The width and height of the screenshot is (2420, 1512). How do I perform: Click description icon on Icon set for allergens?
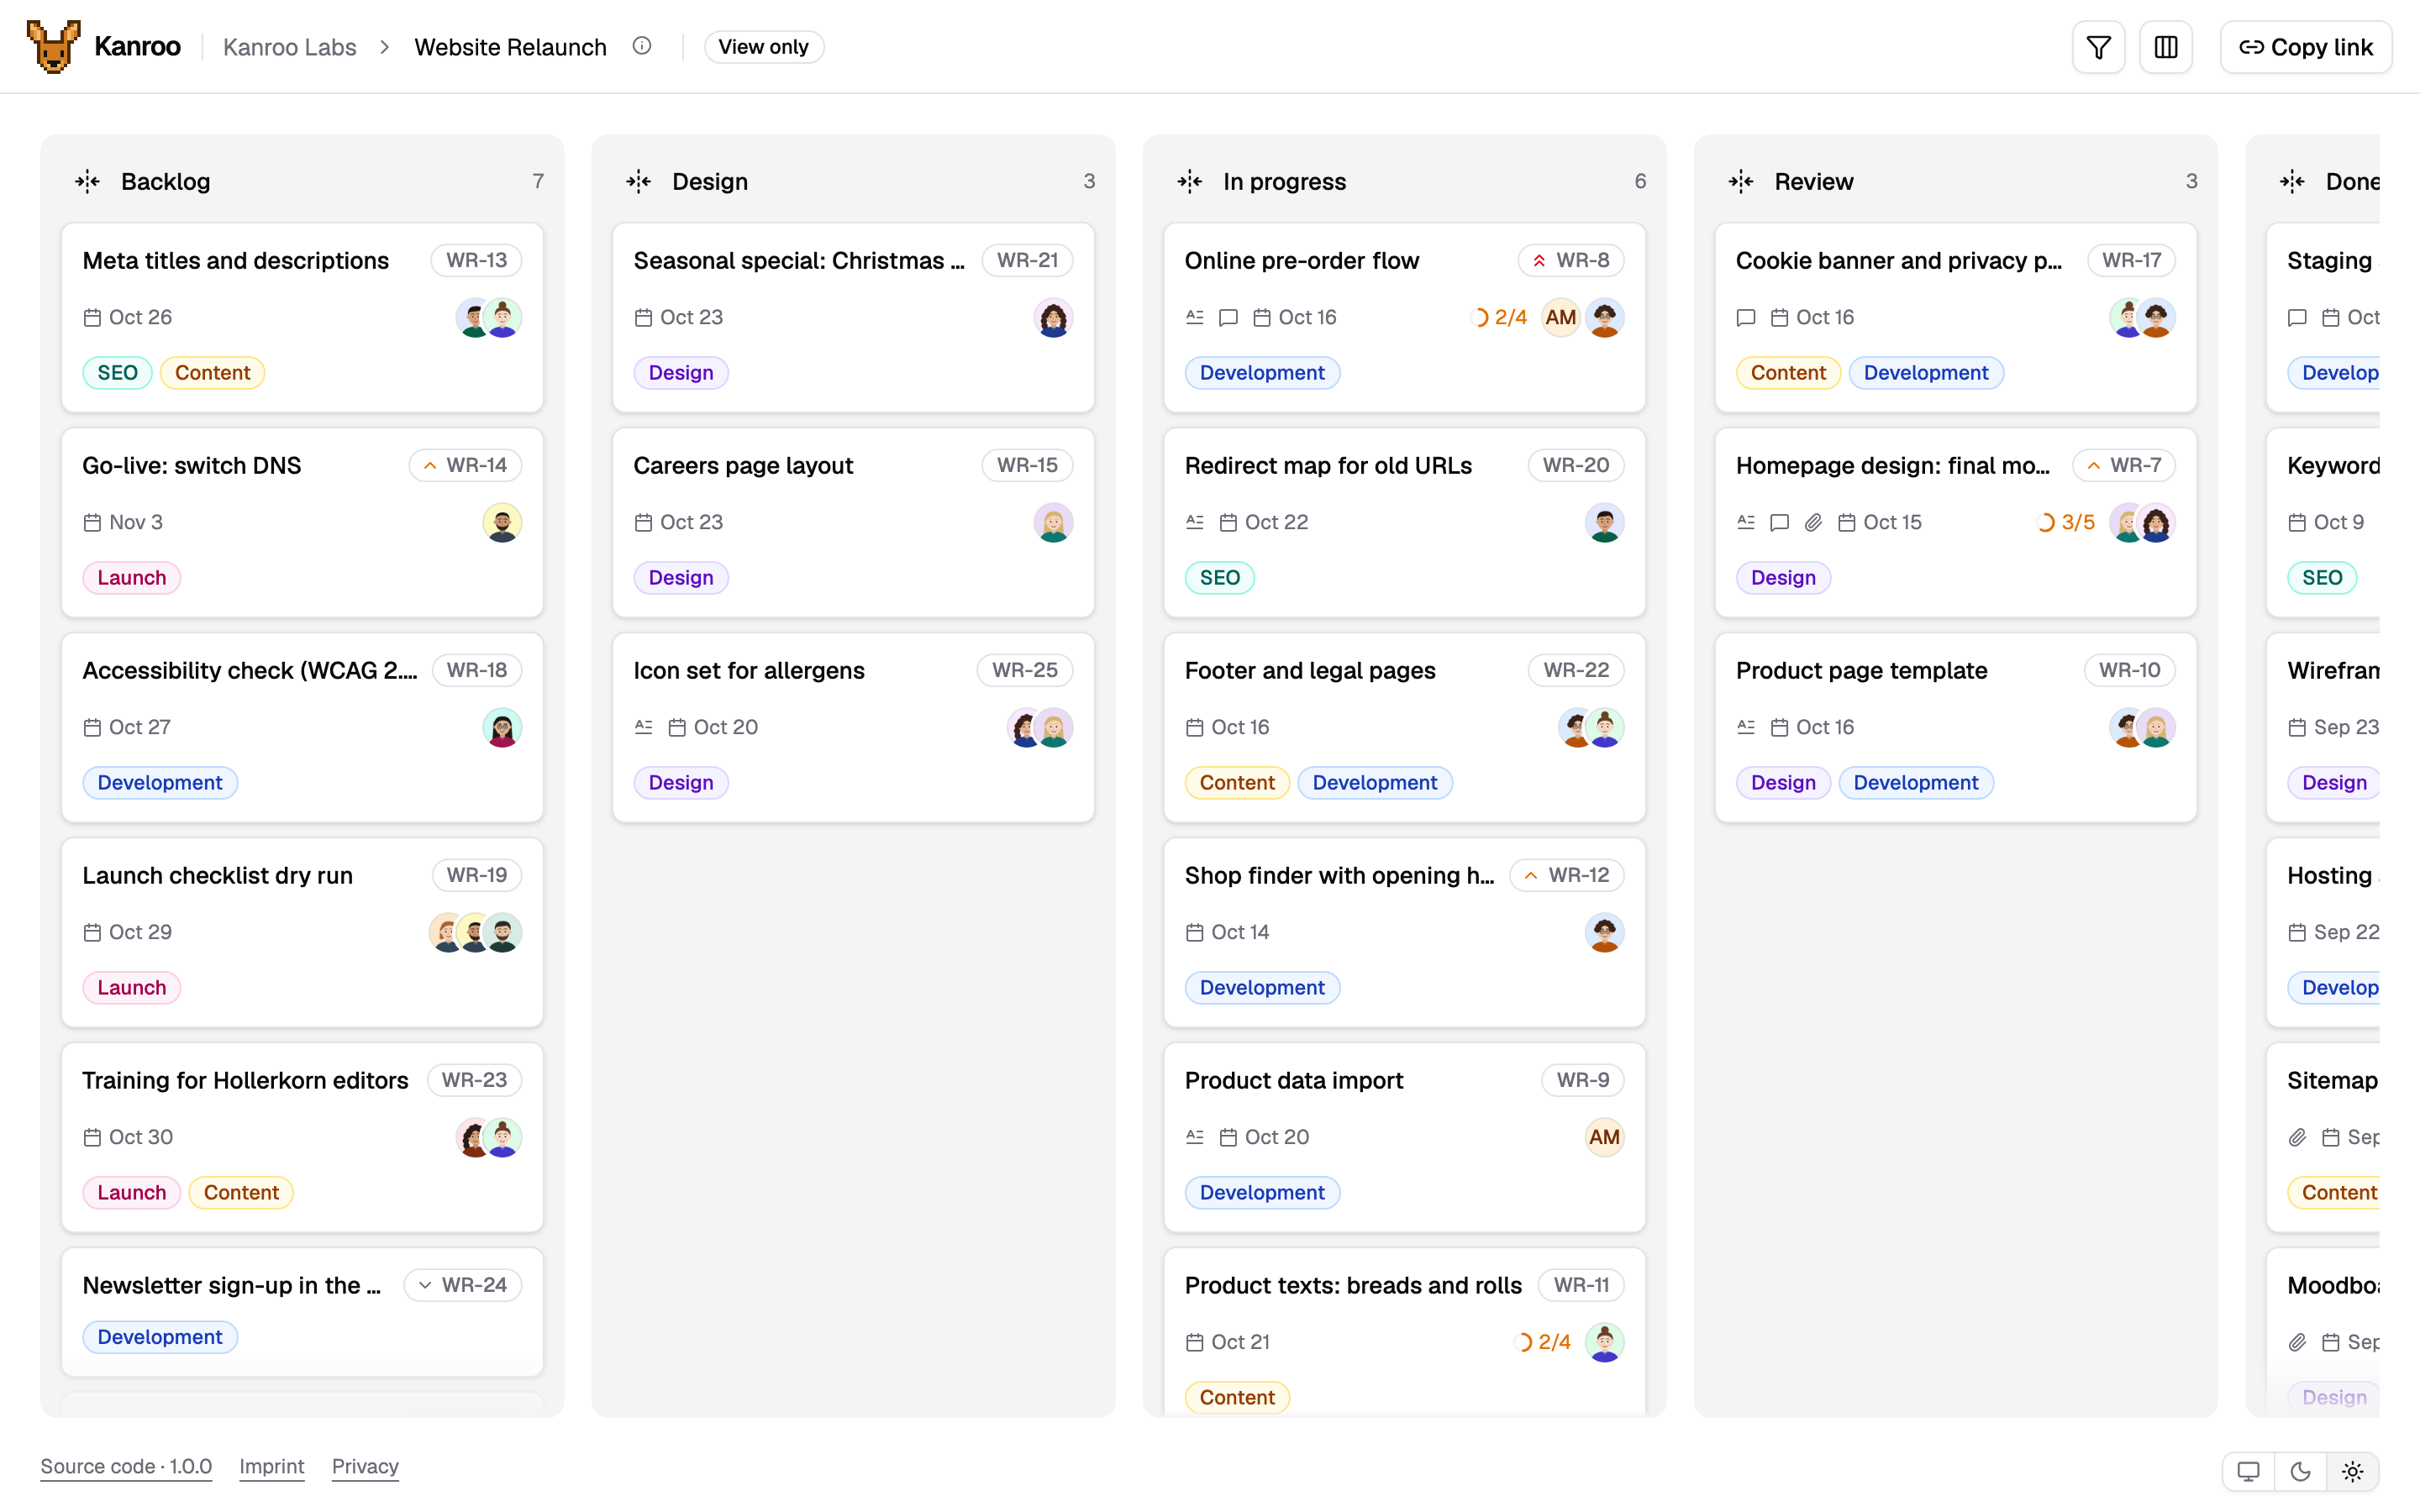pos(644,727)
